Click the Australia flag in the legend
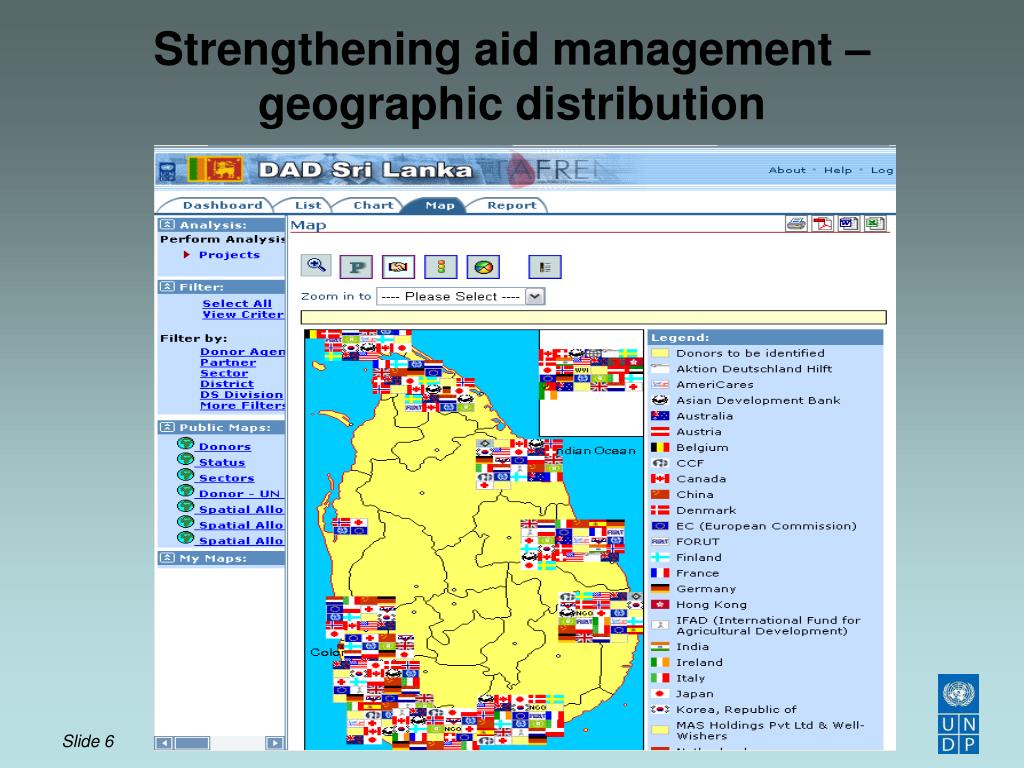Viewport: 1024px width, 768px height. 660,416
